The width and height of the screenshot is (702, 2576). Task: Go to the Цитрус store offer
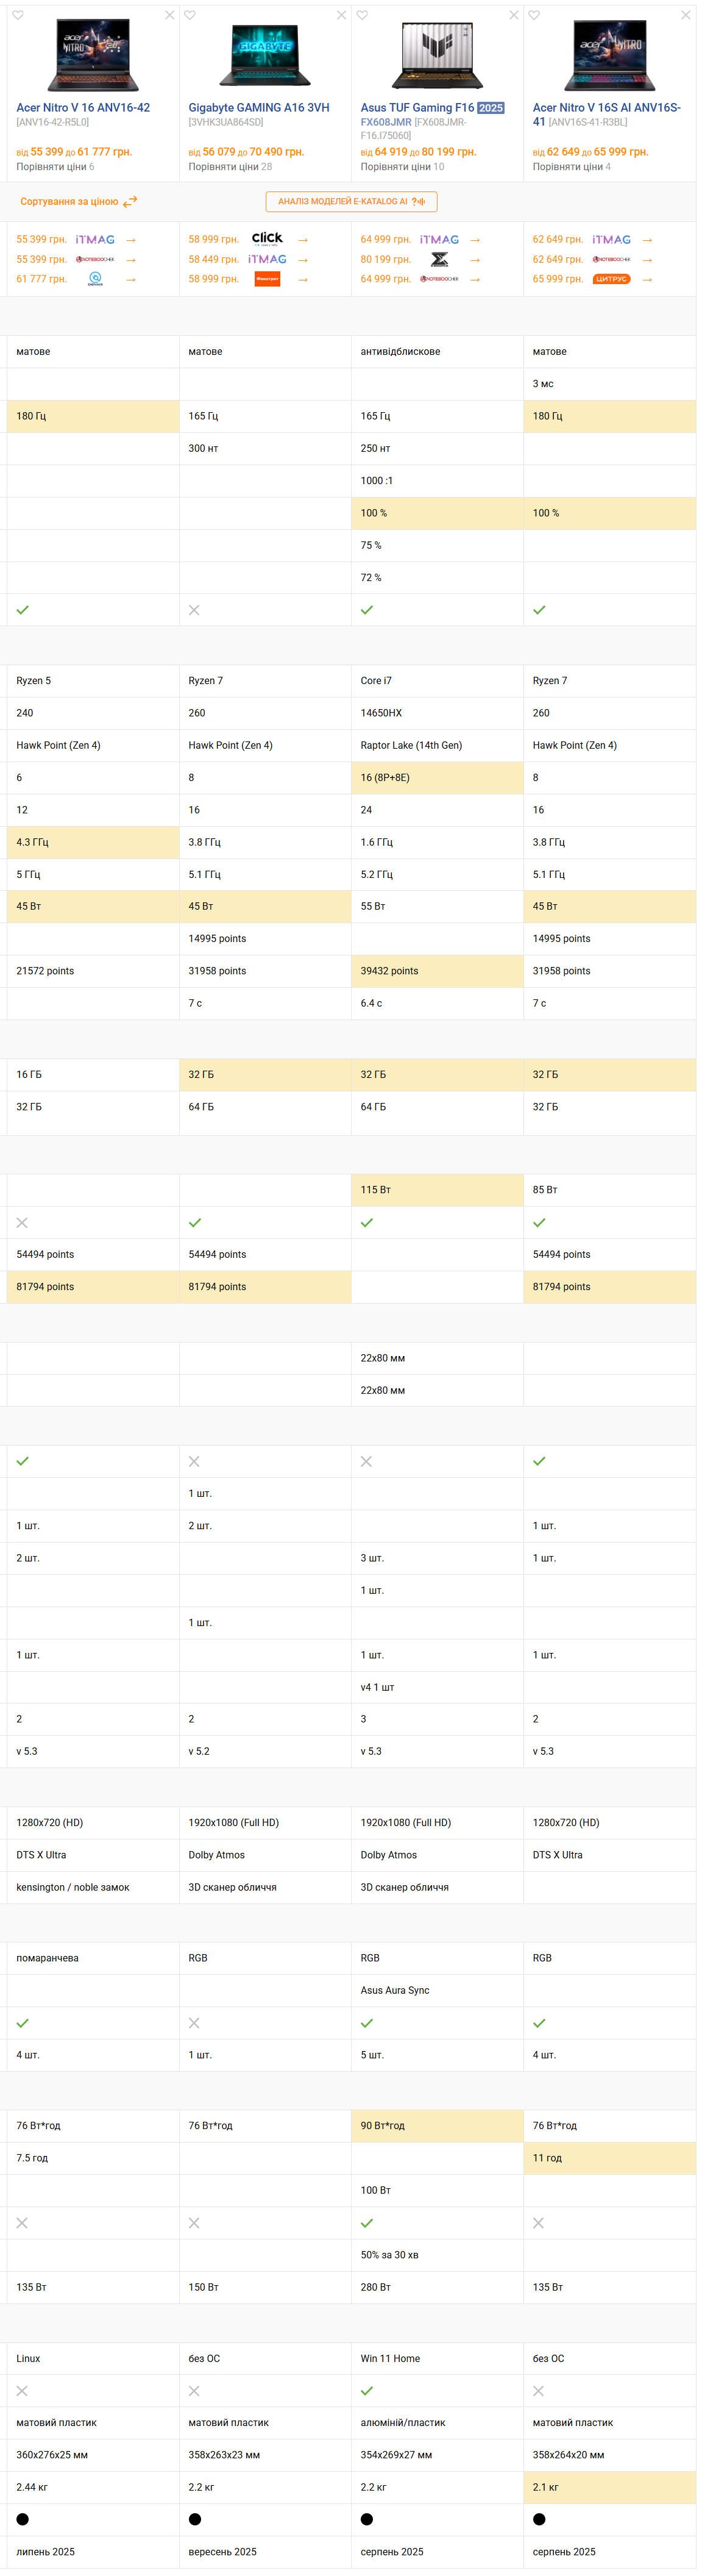point(611,279)
